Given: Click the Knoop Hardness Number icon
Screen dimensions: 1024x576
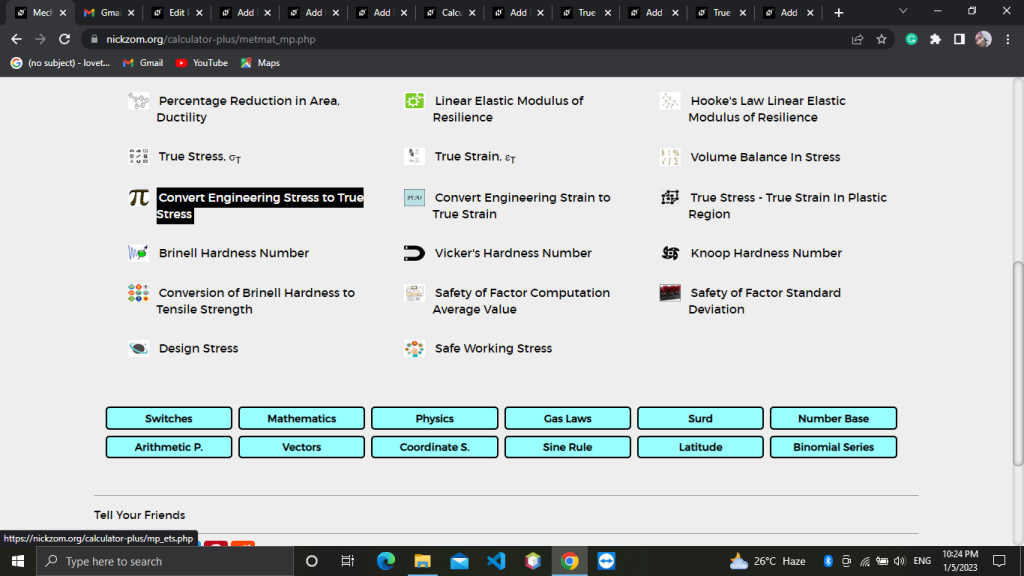Looking at the screenshot, I should click(x=670, y=253).
